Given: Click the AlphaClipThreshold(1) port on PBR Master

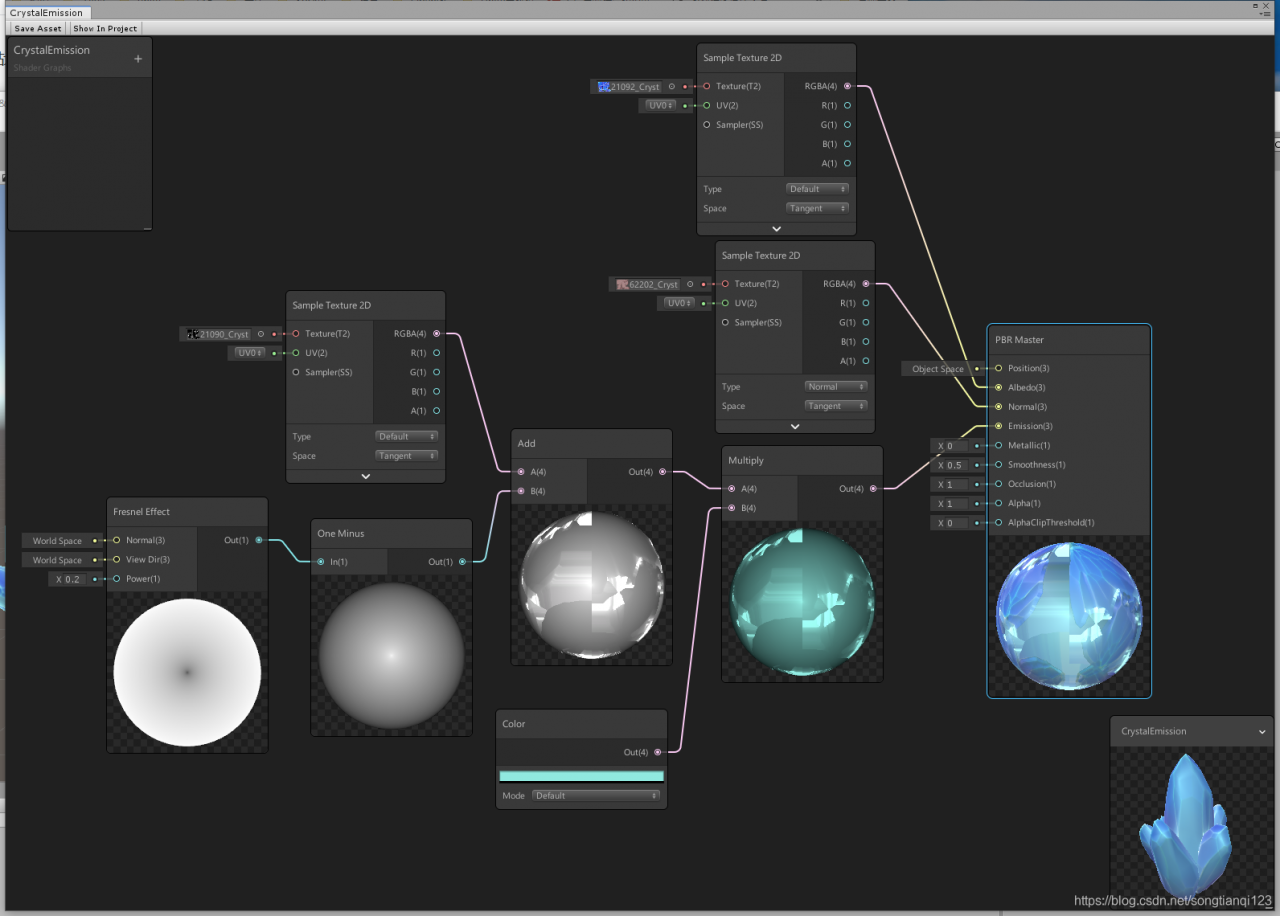Looking at the screenshot, I should [x=998, y=523].
